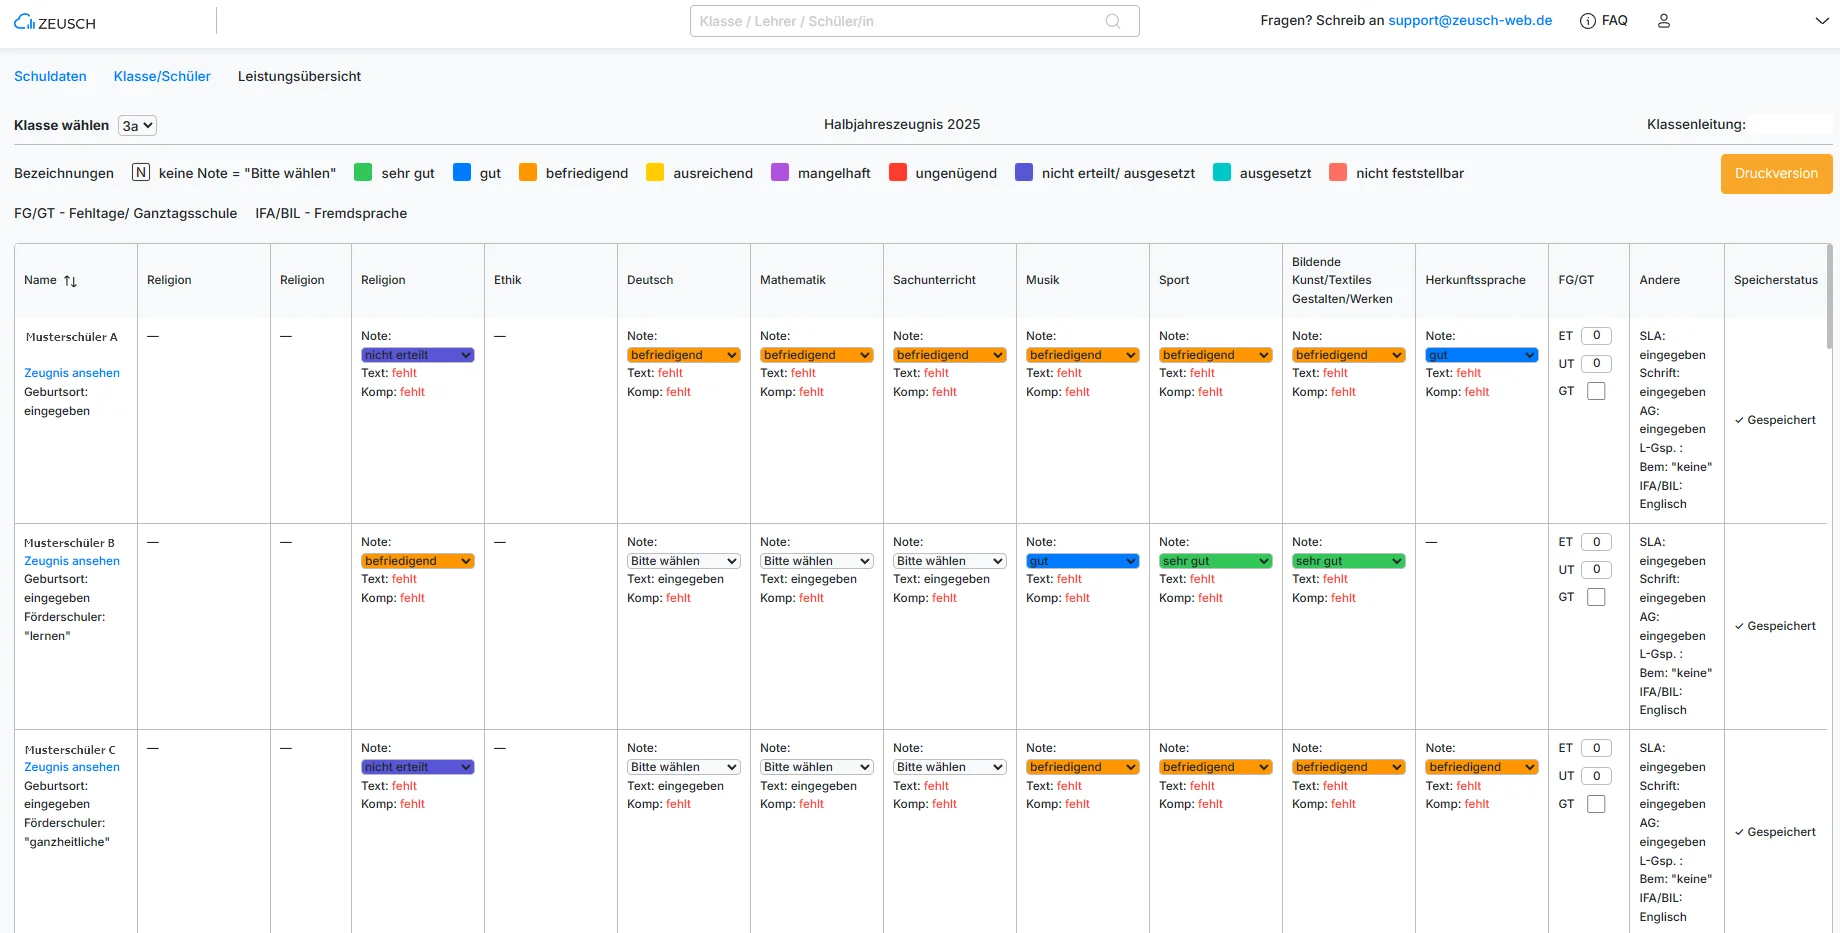Toggle GT checkbox for Musterschüler B
This screenshot has height=933, width=1840.
click(1596, 597)
